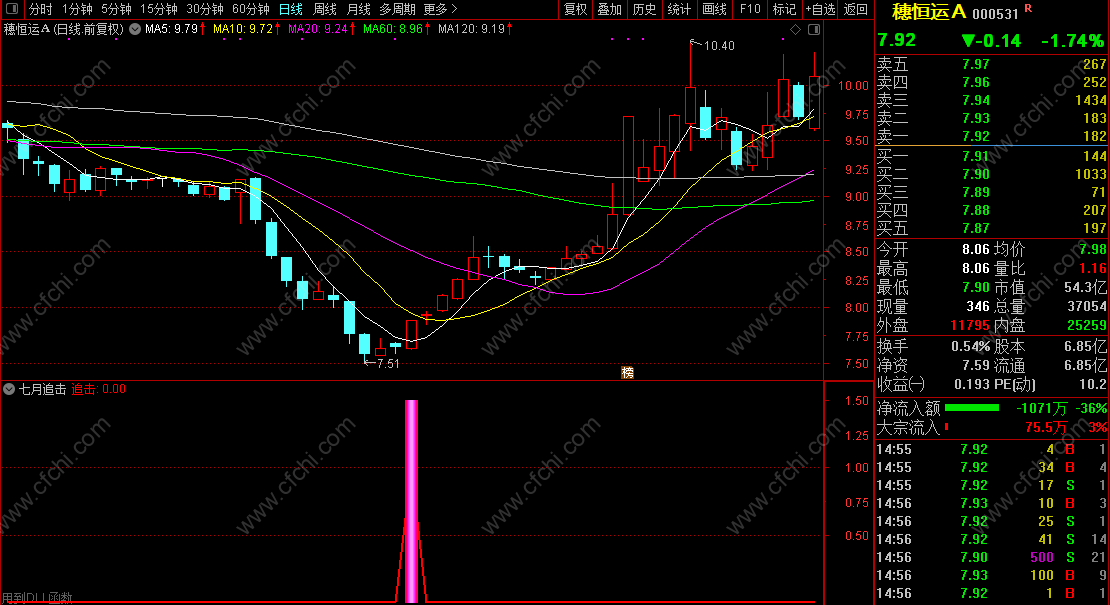Open 复权 adjustment options
Image resolution: width=1110 pixels, height=605 pixels.
576,9
